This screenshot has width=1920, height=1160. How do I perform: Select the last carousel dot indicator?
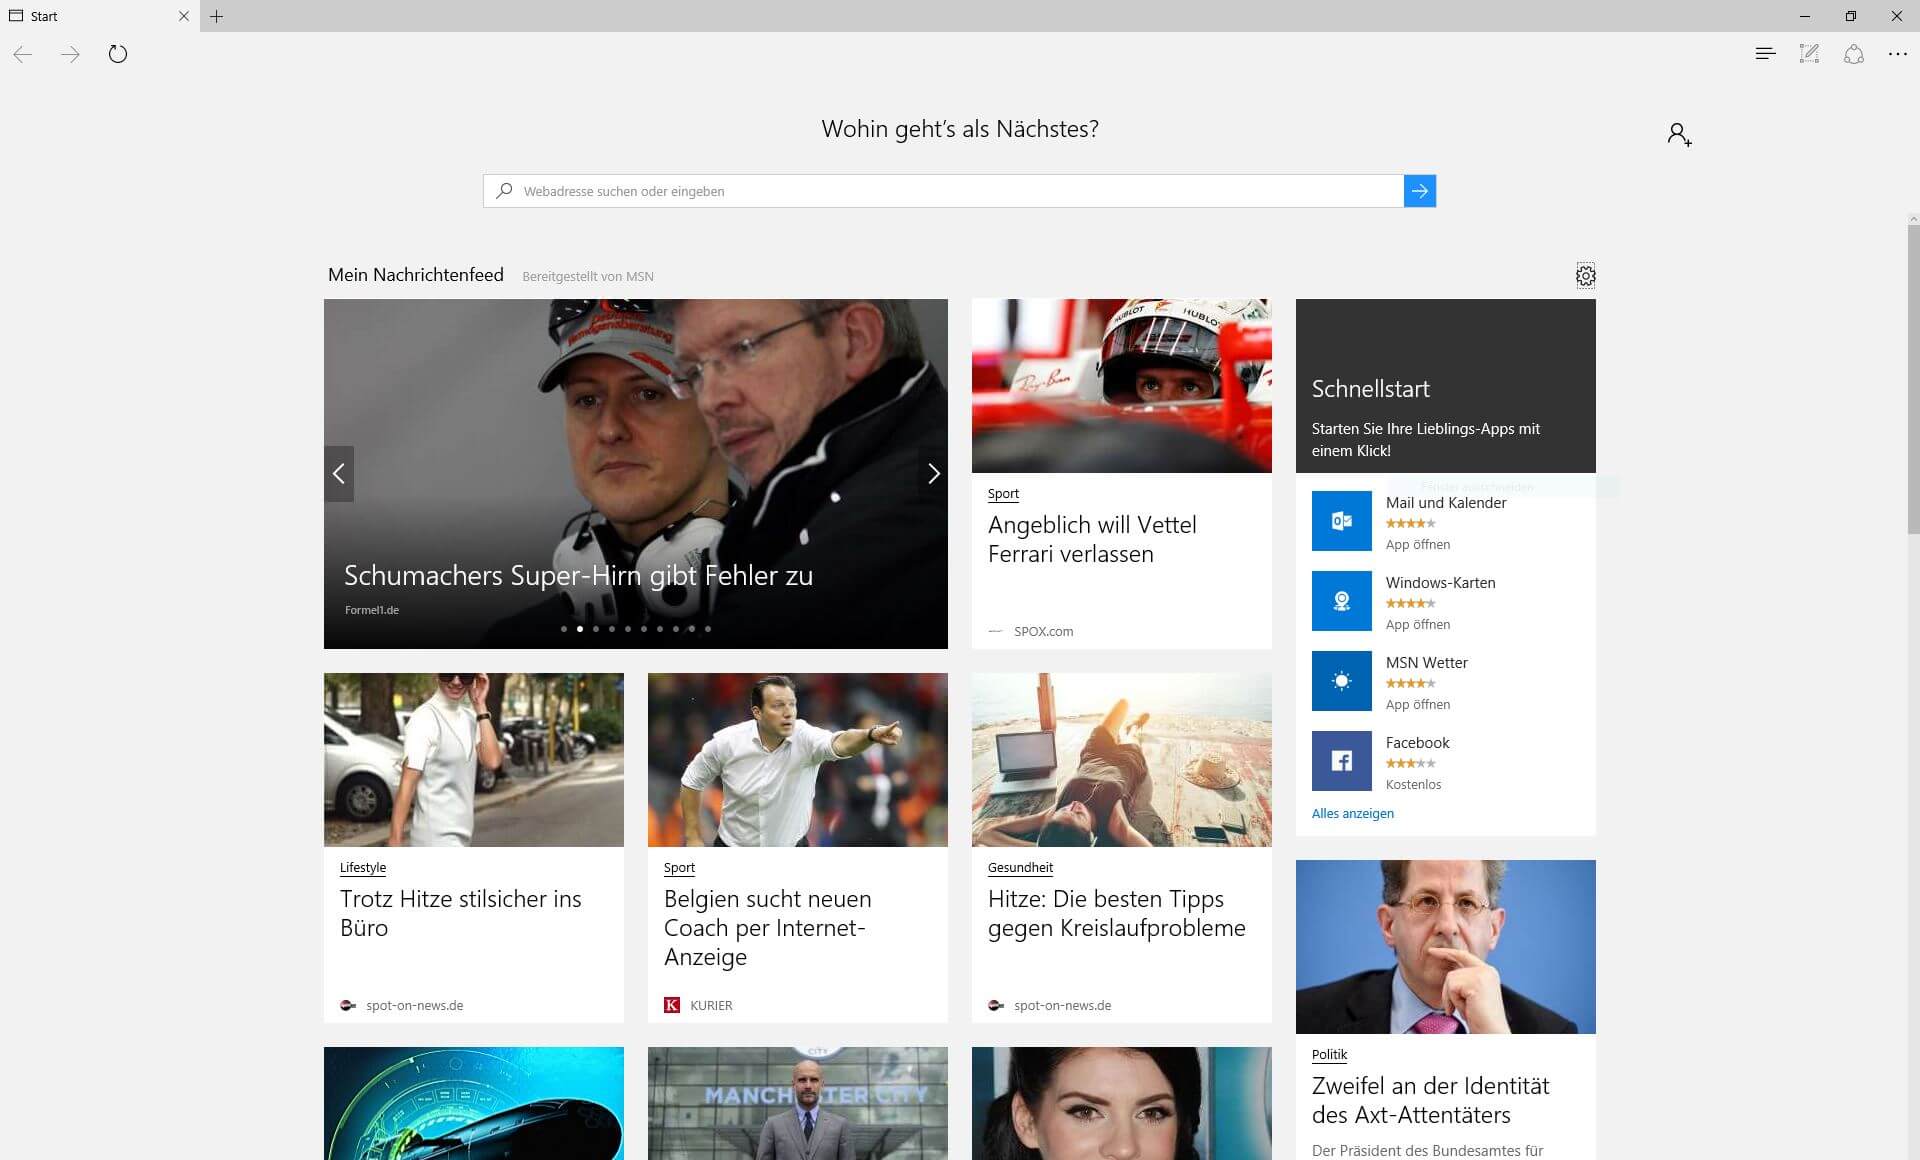click(x=708, y=629)
